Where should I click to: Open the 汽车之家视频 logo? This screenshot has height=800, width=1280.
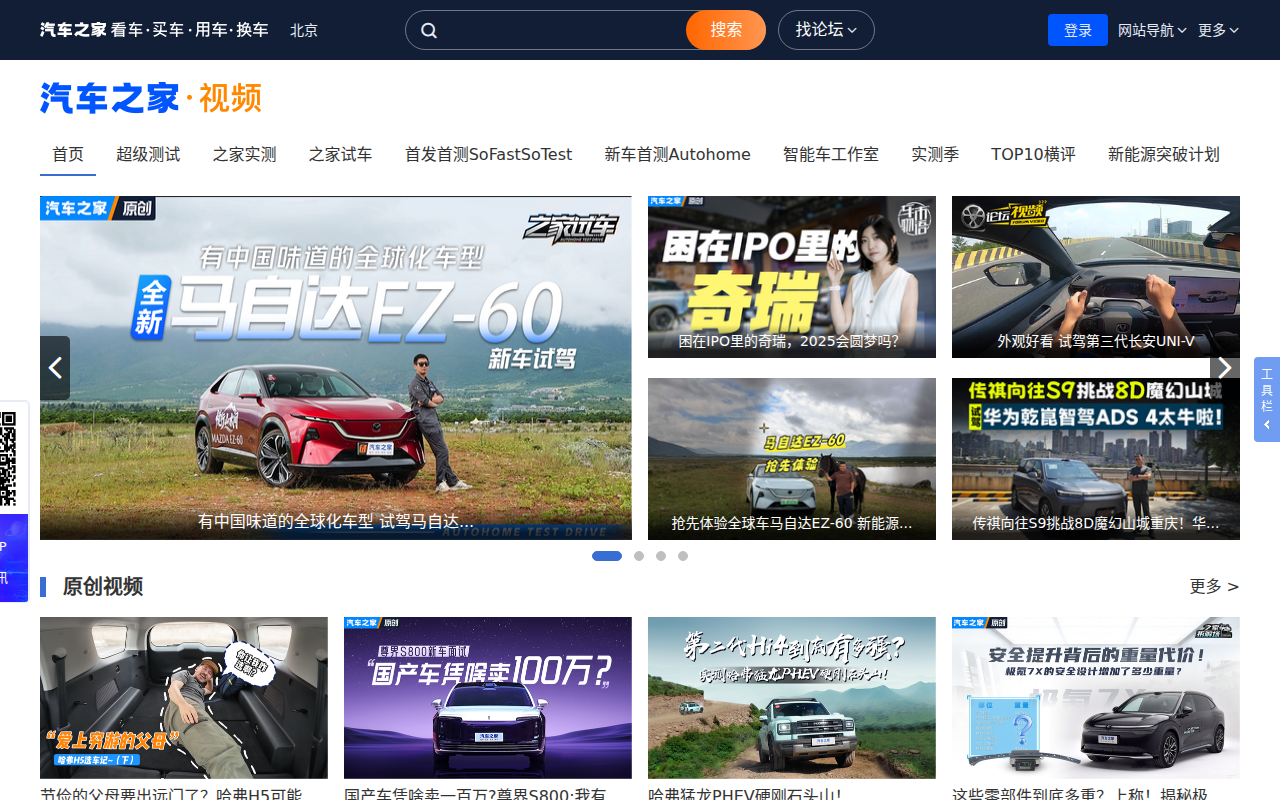coord(151,98)
